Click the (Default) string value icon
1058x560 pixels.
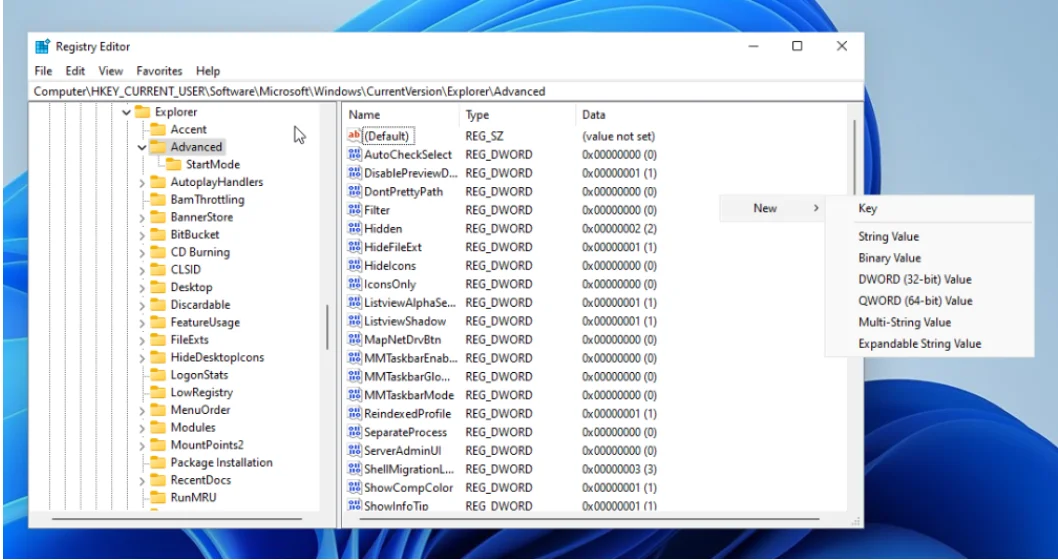point(354,136)
